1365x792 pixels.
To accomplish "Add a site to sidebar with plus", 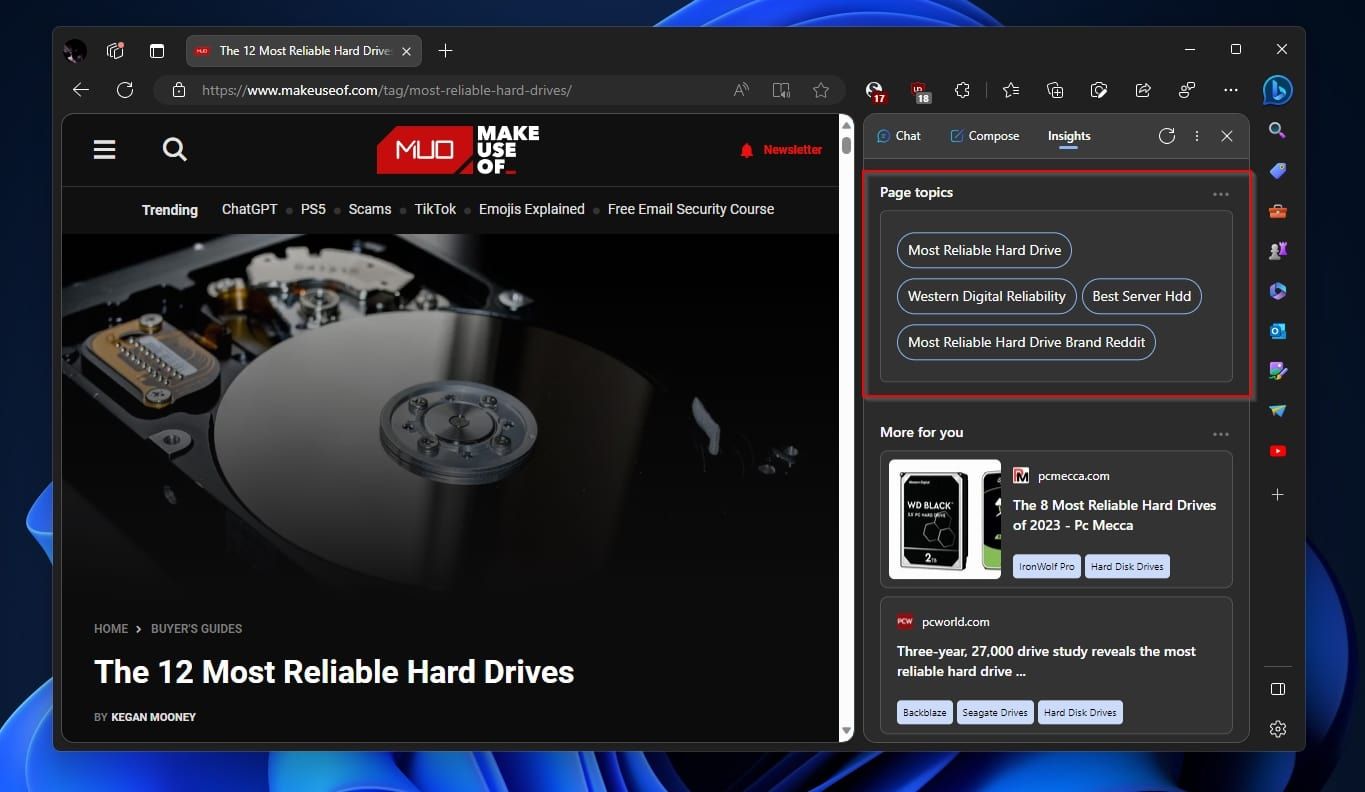I will [1277, 495].
